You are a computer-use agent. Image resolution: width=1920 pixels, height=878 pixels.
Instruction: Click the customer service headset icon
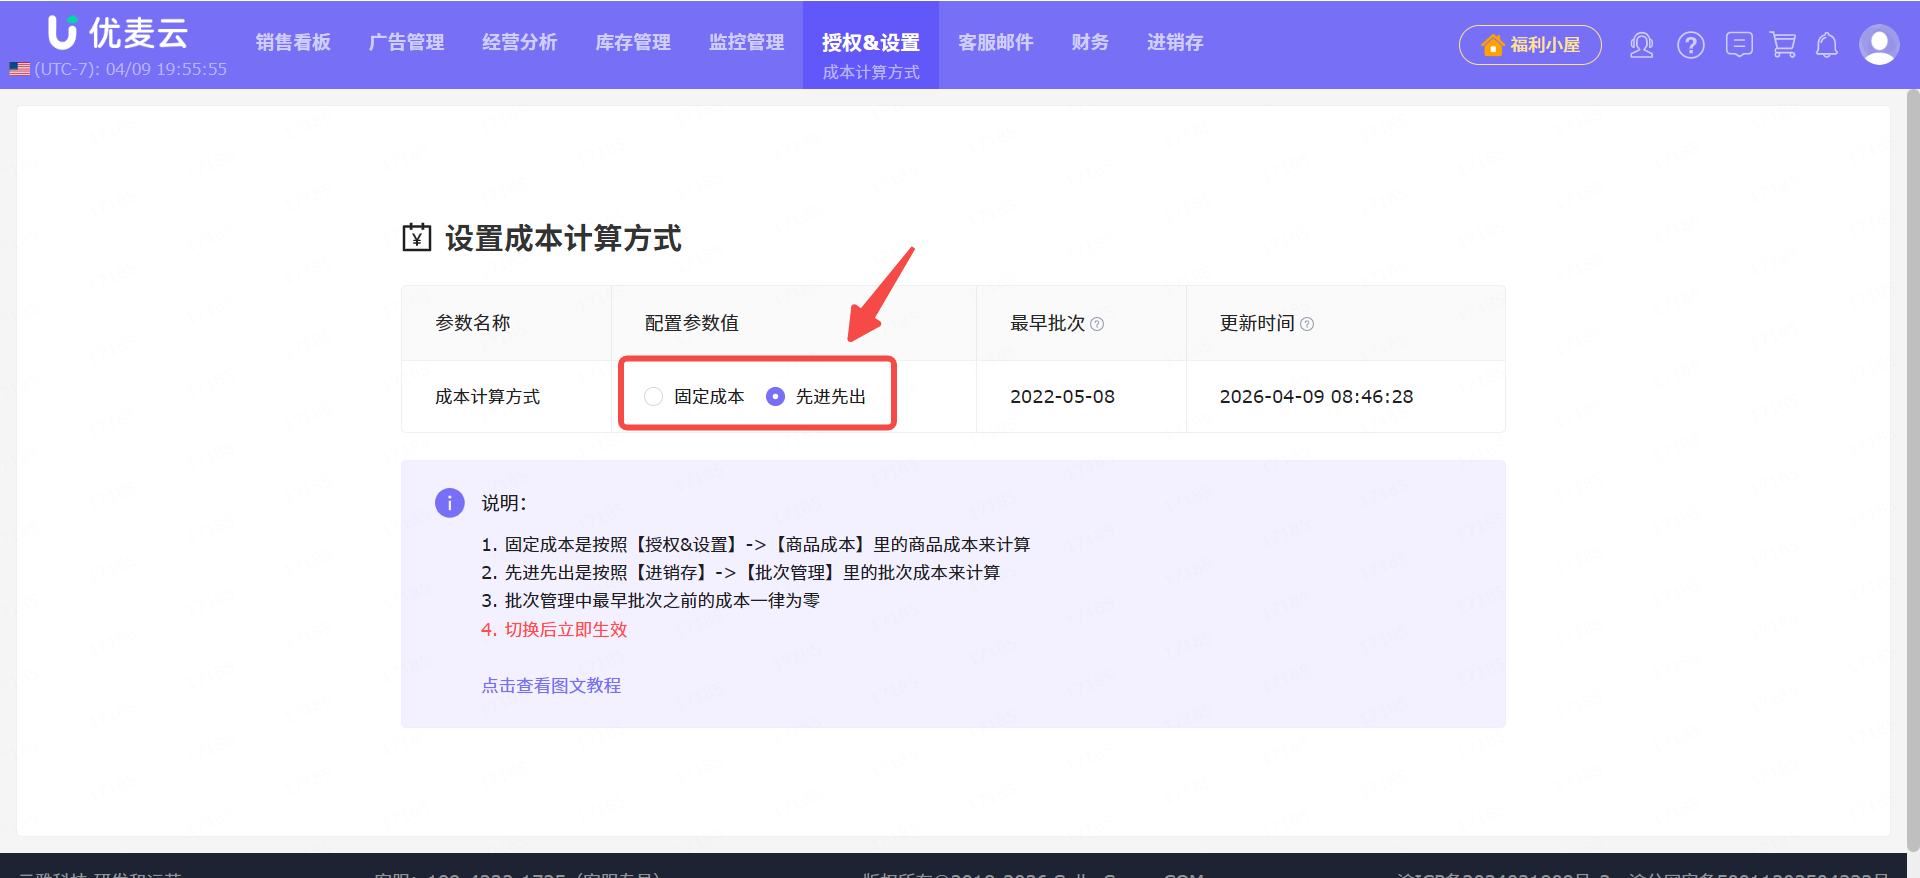[1641, 45]
